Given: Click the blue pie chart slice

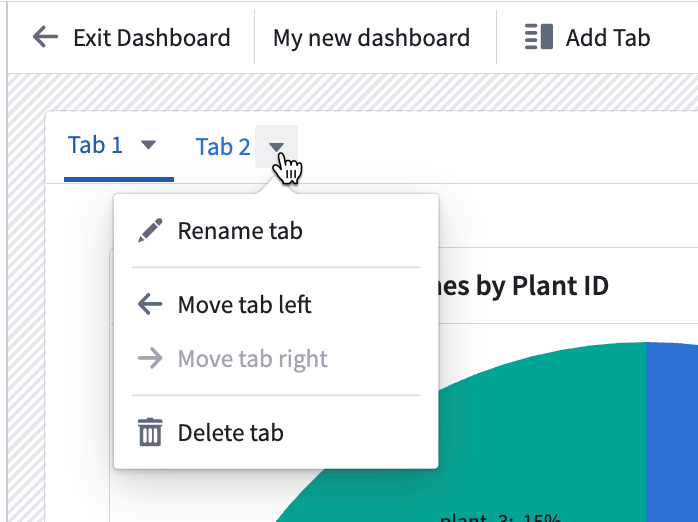Looking at the screenshot, I should pyautogui.click(x=672, y=432).
